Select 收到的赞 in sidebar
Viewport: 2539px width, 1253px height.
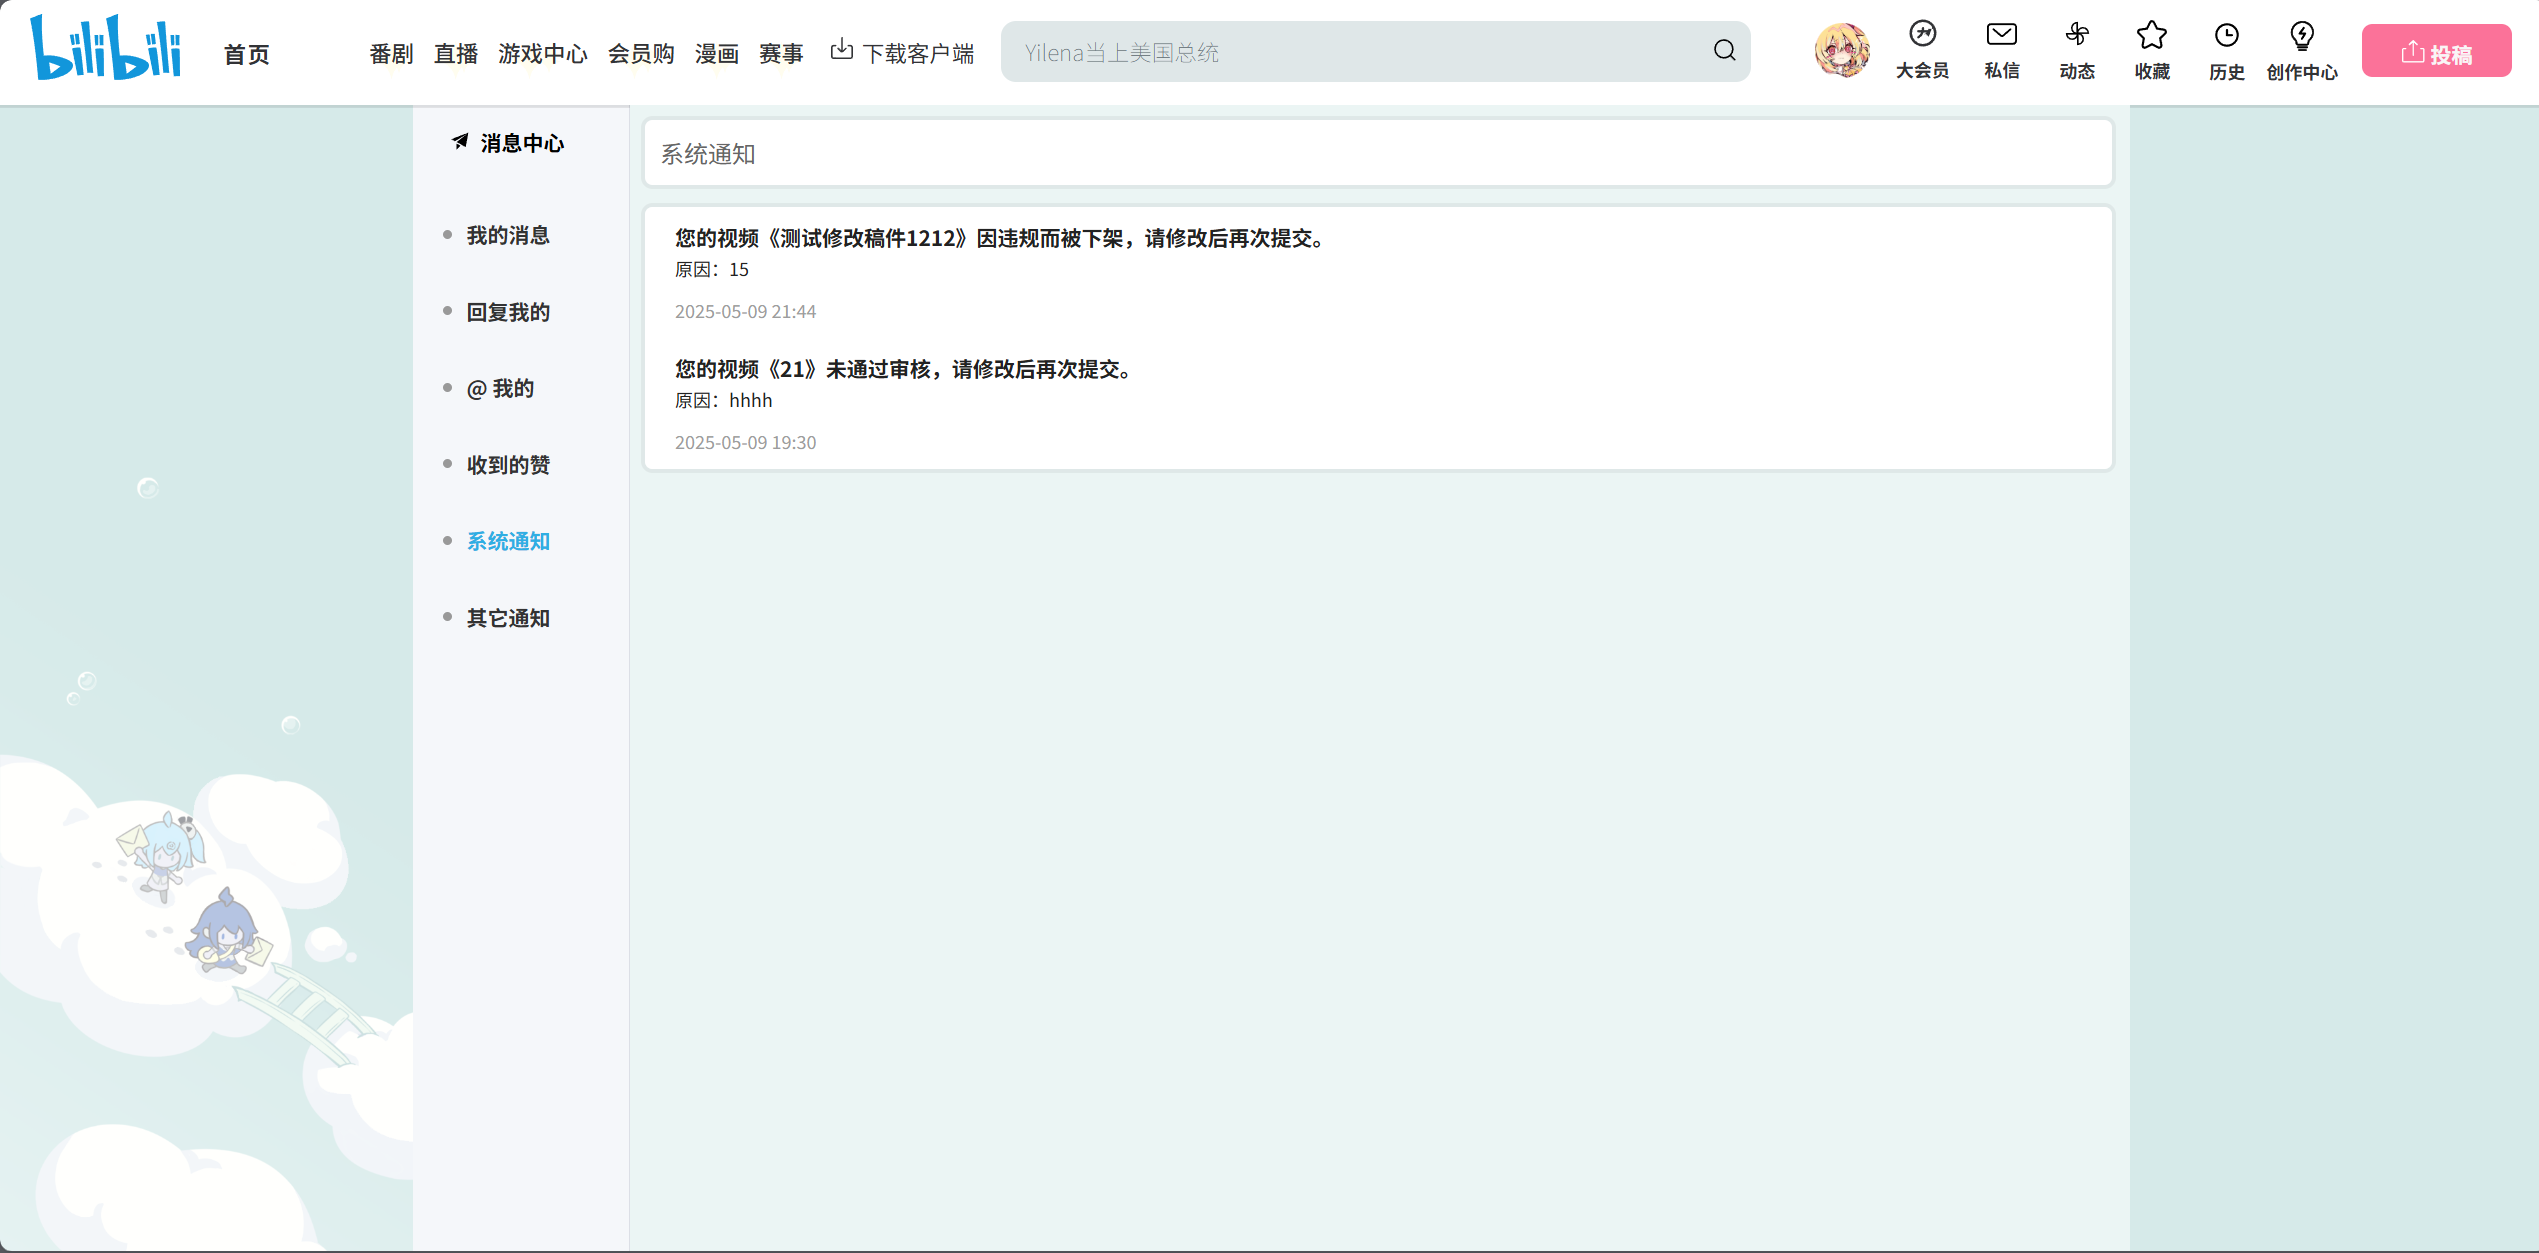pos(508,465)
